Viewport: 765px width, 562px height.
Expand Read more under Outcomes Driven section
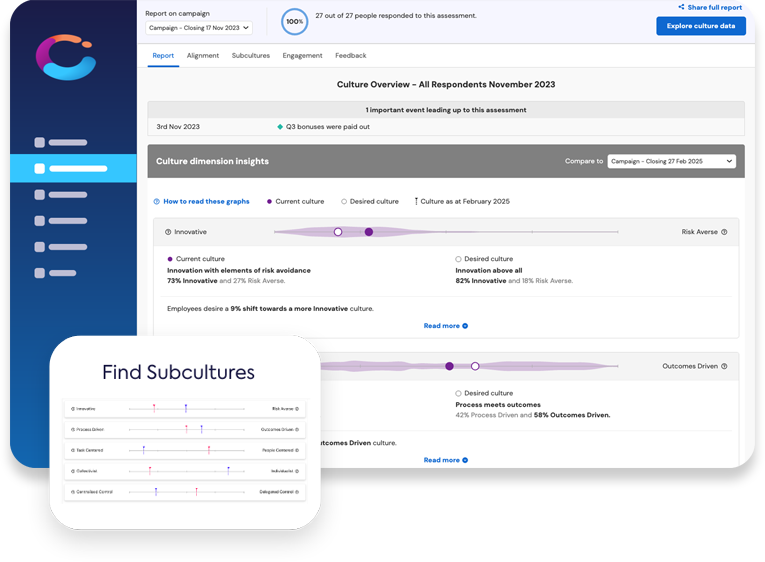click(445, 460)
